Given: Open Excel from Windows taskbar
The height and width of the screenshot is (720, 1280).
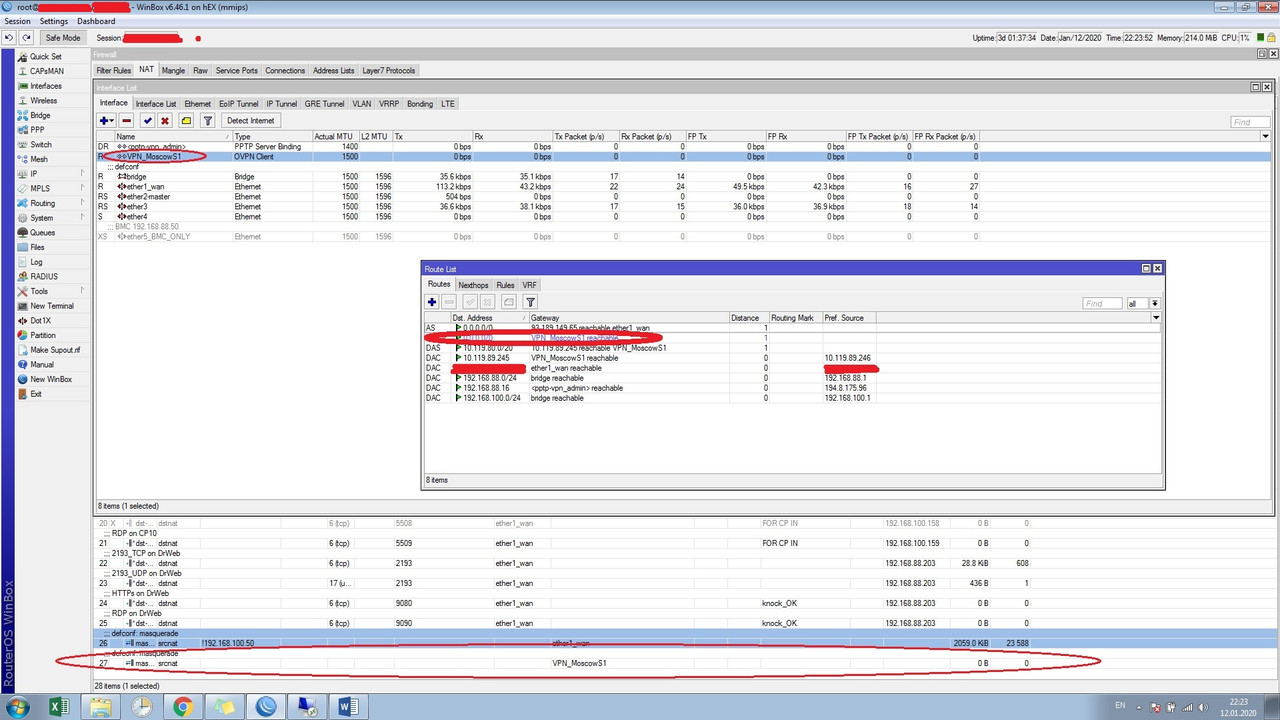Looking at the screenshot, I should tap(59, 707).
